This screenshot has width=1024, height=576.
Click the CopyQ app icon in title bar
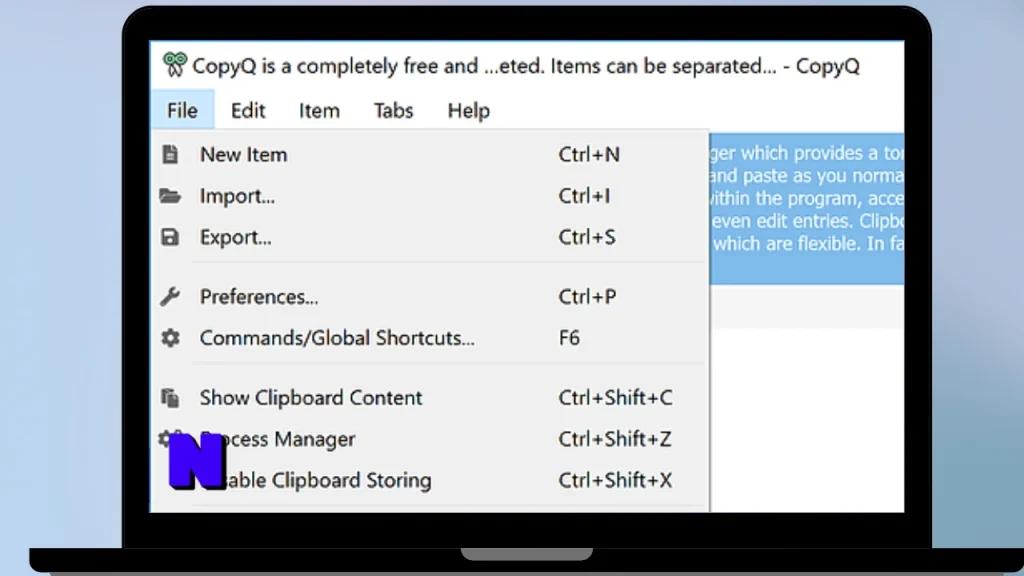click(x=174, y=65)
